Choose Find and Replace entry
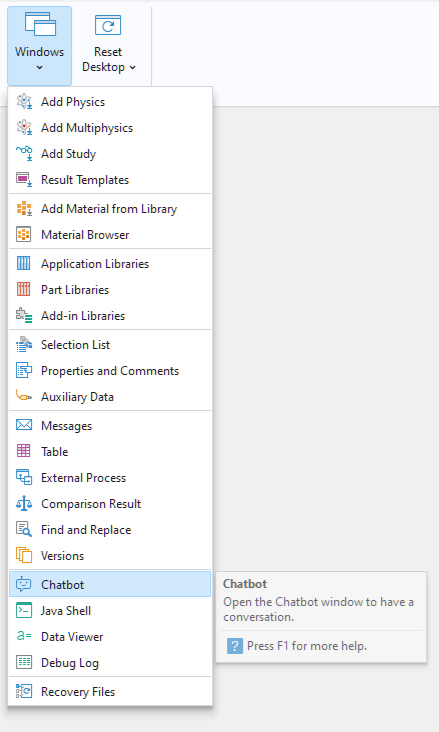Screen dimensions: 439x732 (x=110, y=530)
